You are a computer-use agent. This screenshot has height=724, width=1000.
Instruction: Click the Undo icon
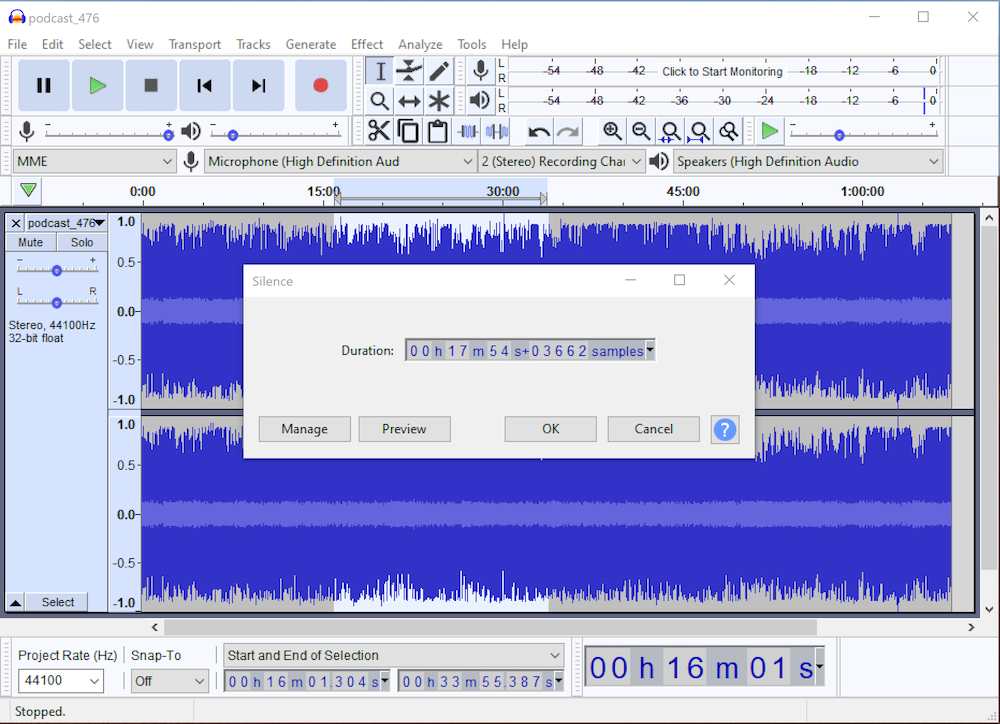pos(540,131)
